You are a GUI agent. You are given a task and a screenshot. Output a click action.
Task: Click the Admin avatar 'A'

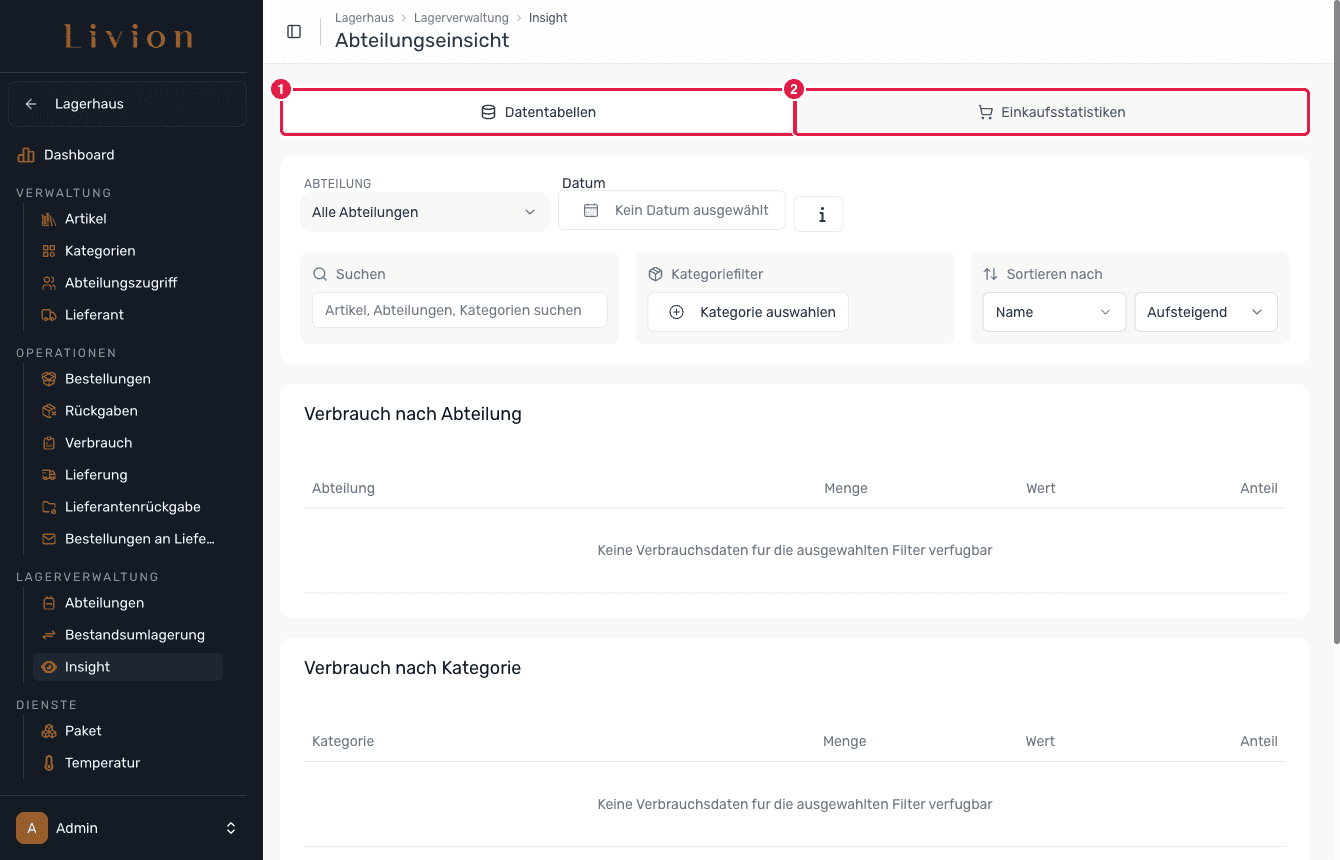point(32,828)
